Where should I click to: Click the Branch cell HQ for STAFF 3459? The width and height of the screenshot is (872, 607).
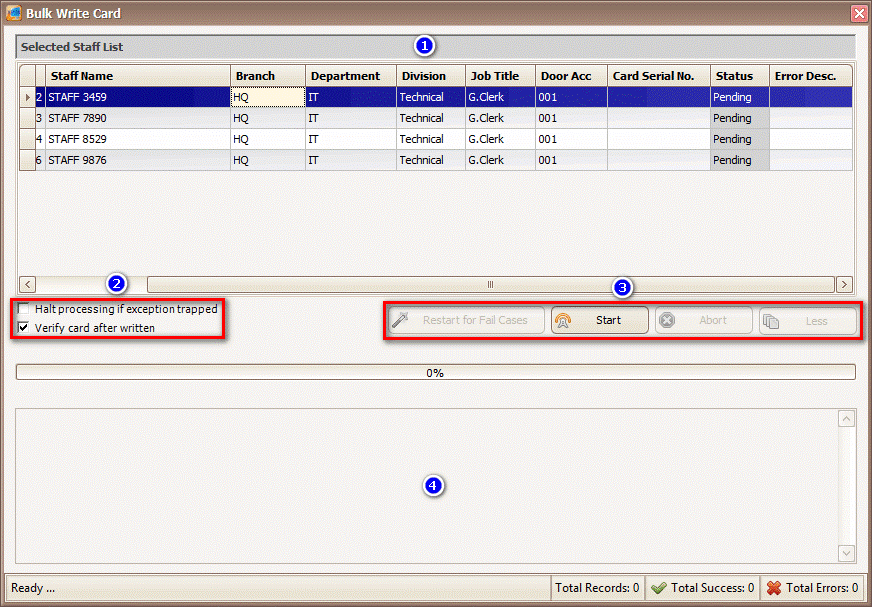pyautogui.click(x=266, y=97)
